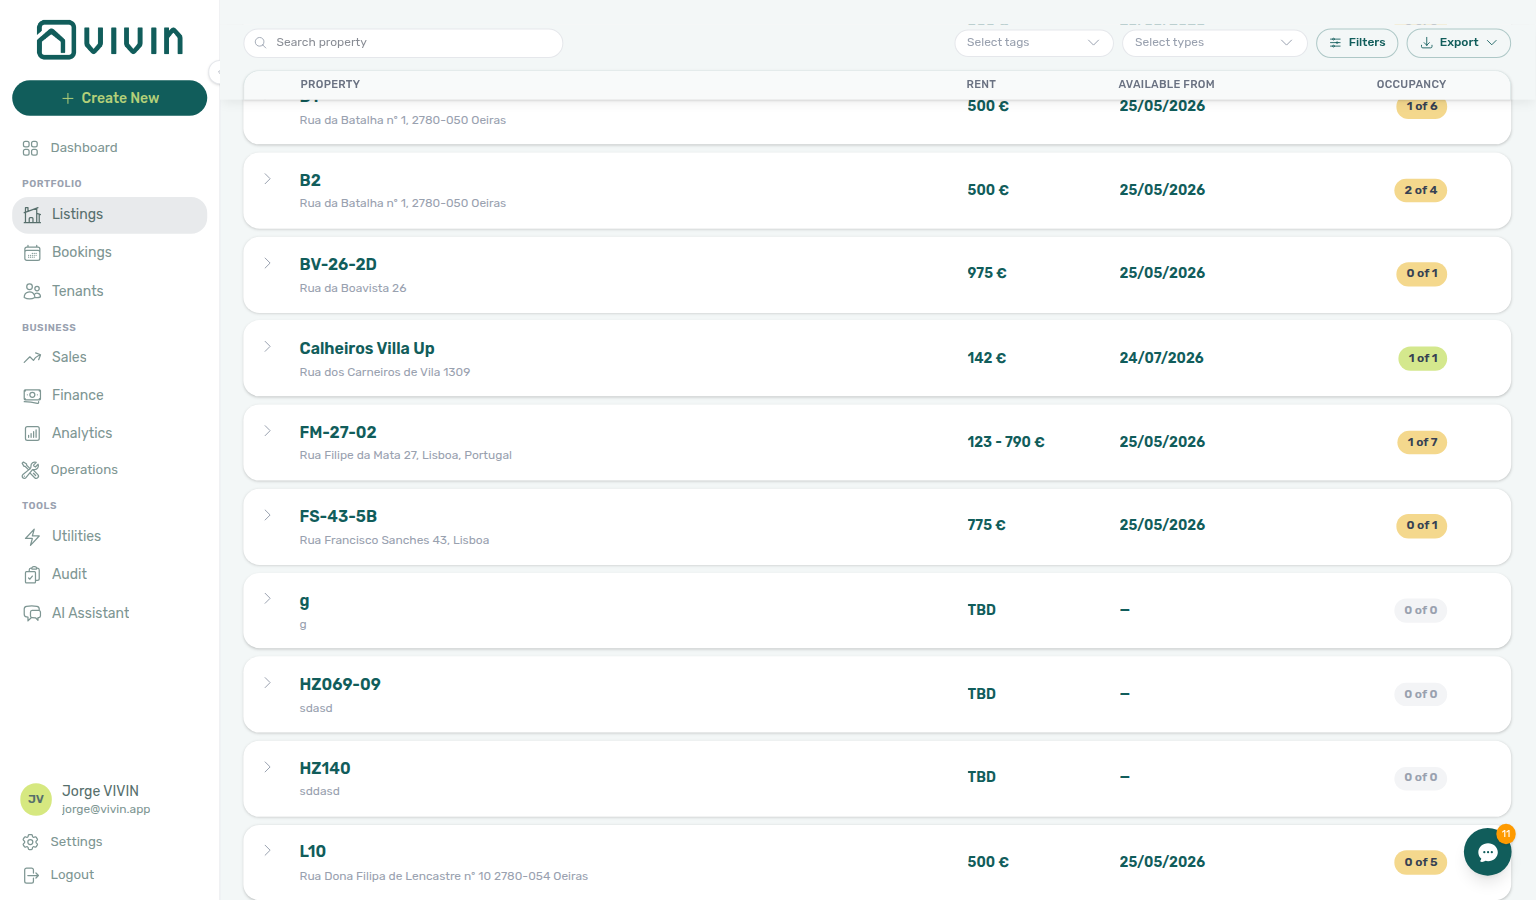Click Logout link
1536x900 pixels.
72,875
